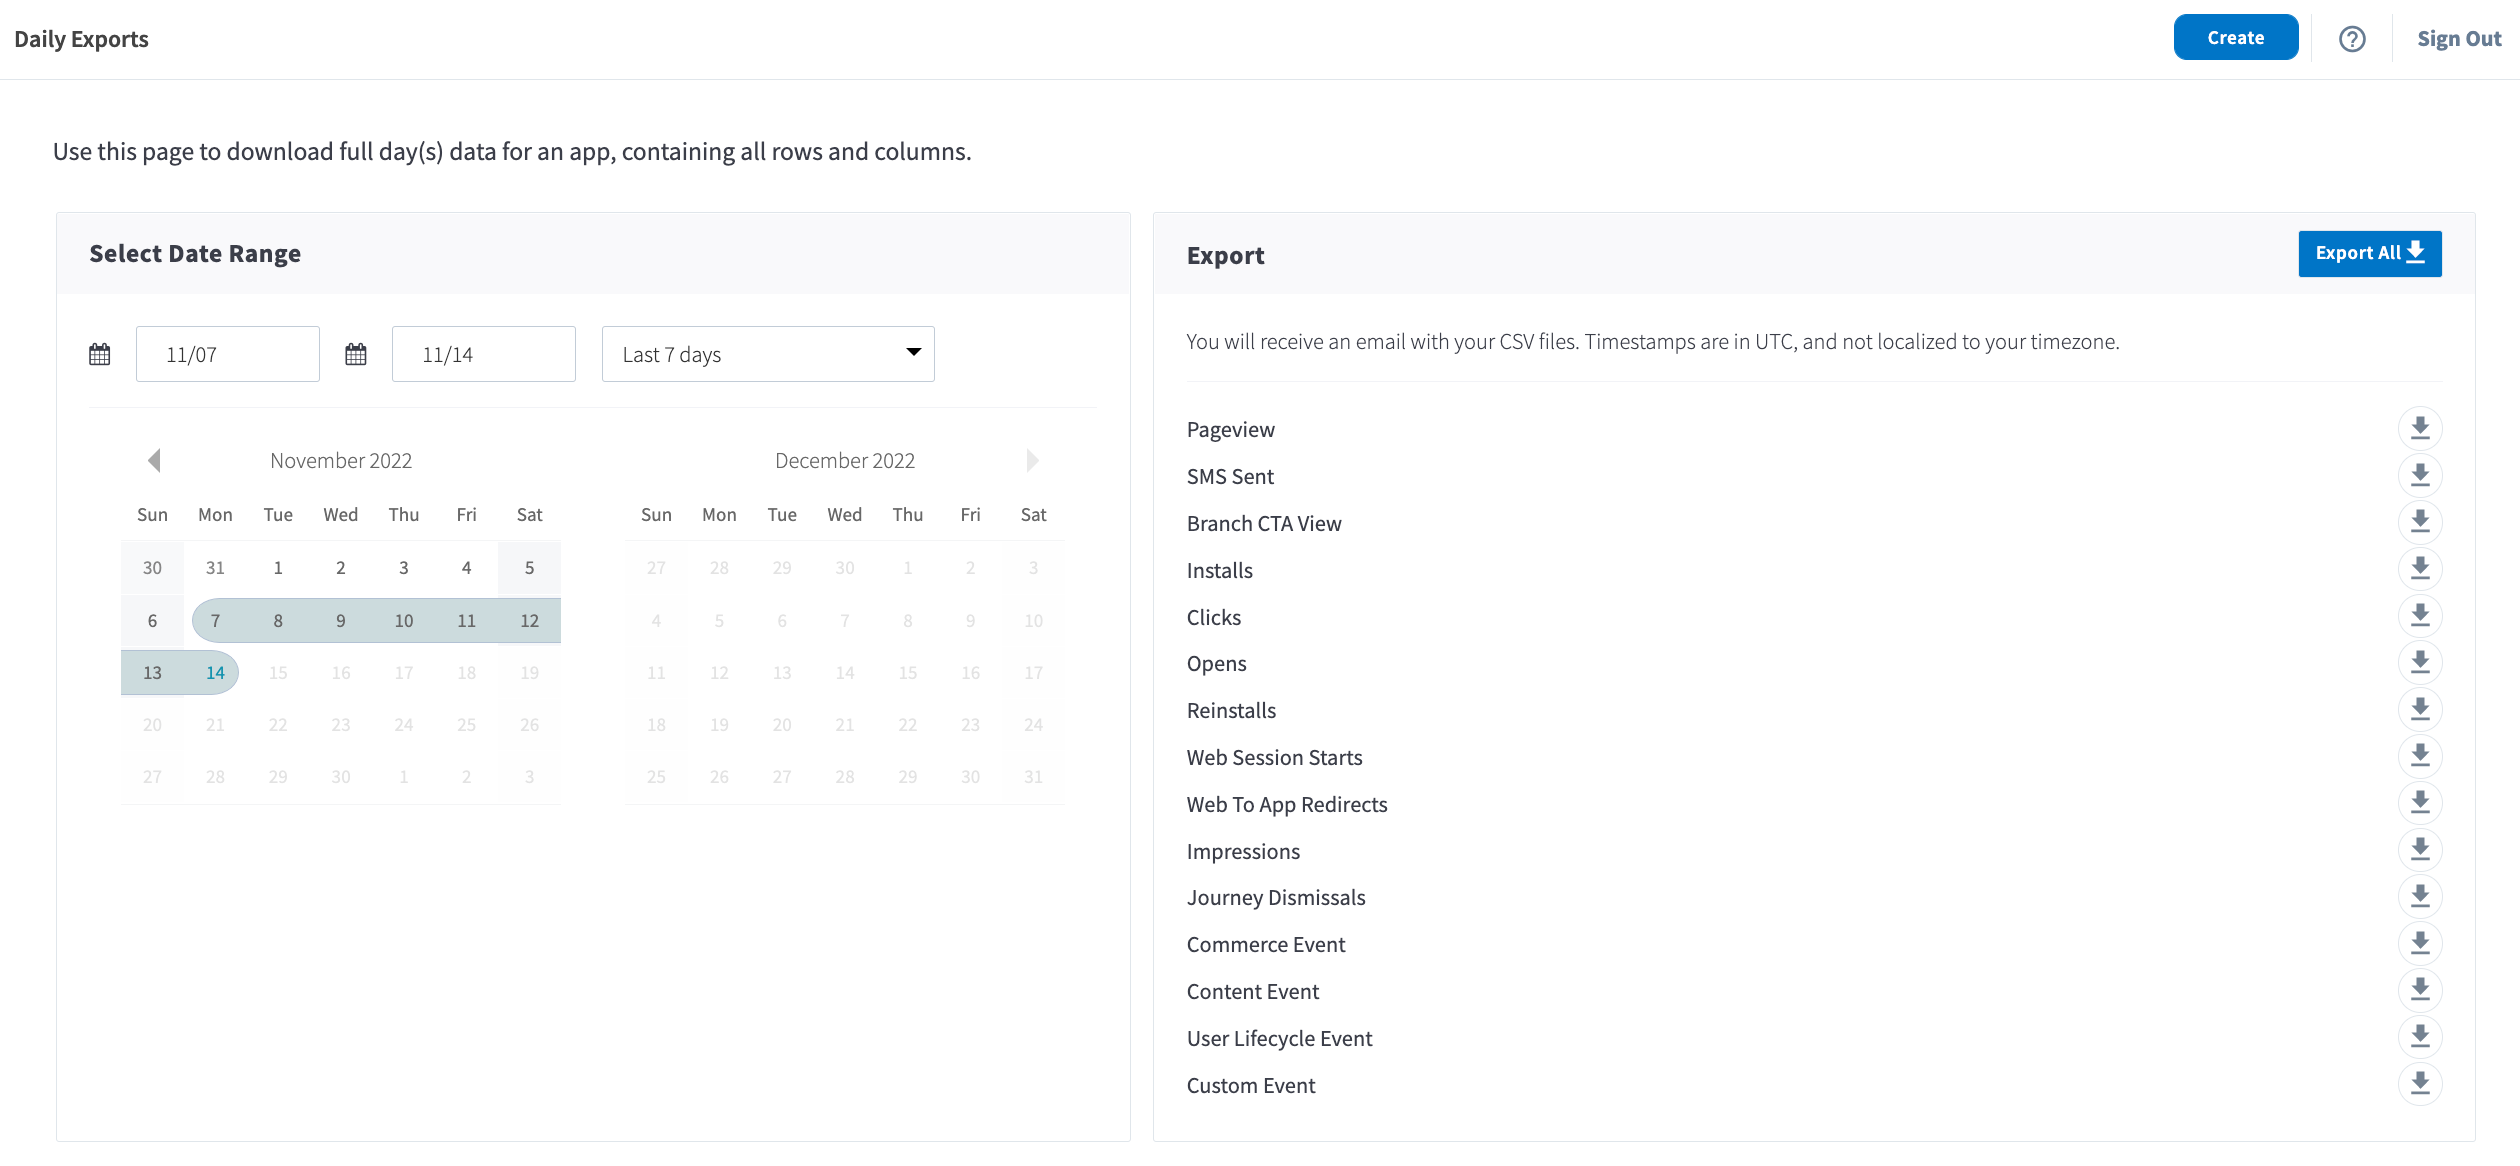Select November 10 in the calendar
The width and height of the screenshot is (2520, 1166).
point(404,621)
